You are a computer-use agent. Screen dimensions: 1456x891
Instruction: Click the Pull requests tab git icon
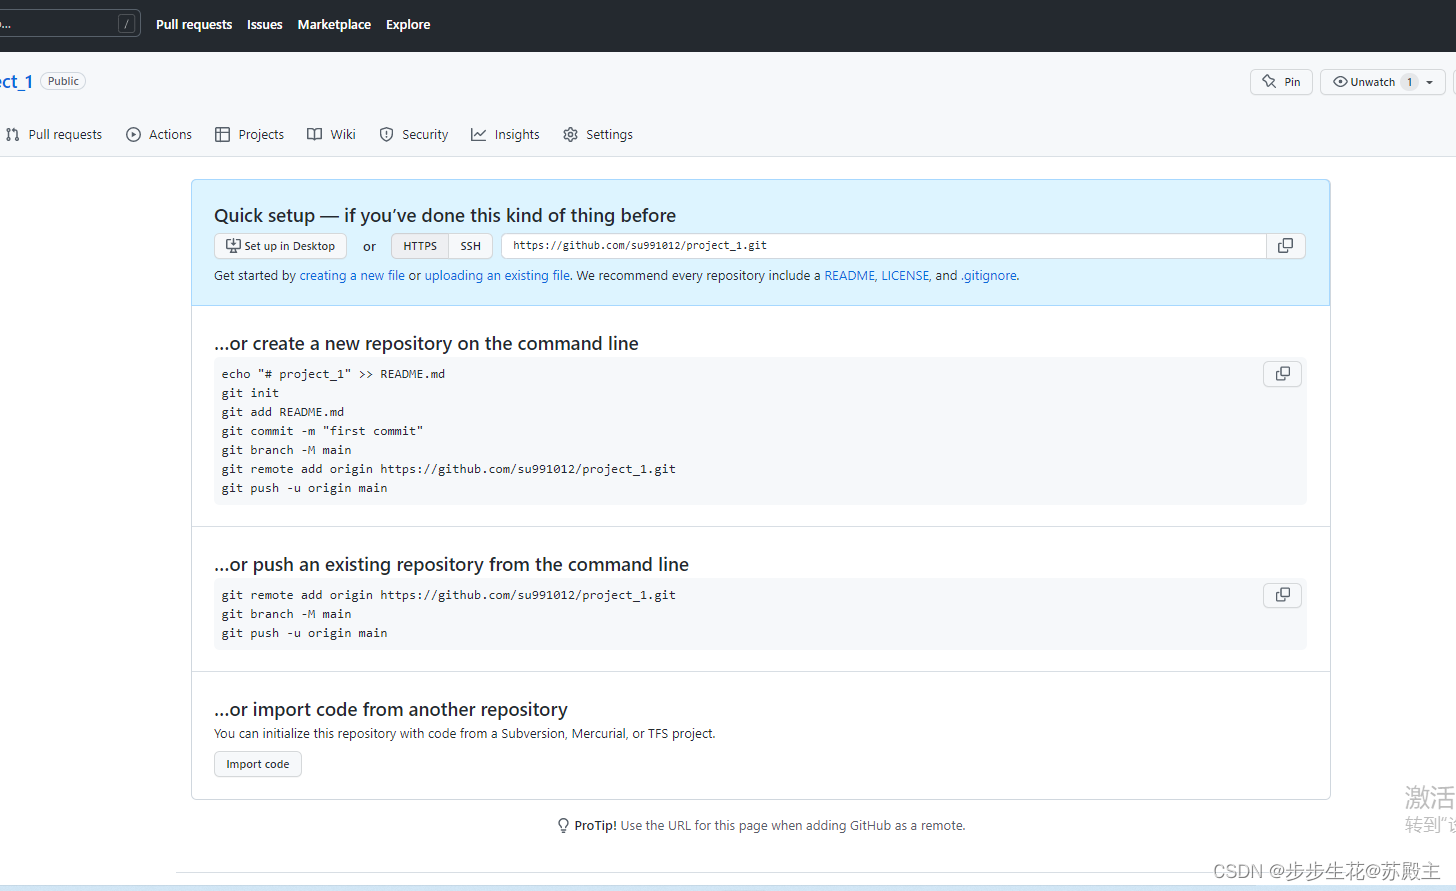[12, 134]
